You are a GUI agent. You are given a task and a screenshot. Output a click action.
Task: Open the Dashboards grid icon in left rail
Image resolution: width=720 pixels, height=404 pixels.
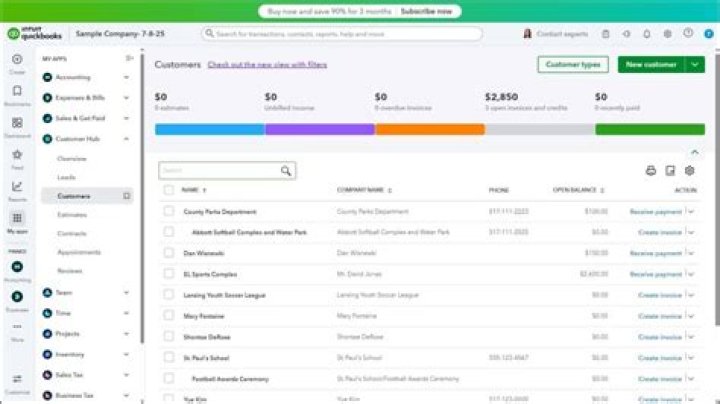17,123
